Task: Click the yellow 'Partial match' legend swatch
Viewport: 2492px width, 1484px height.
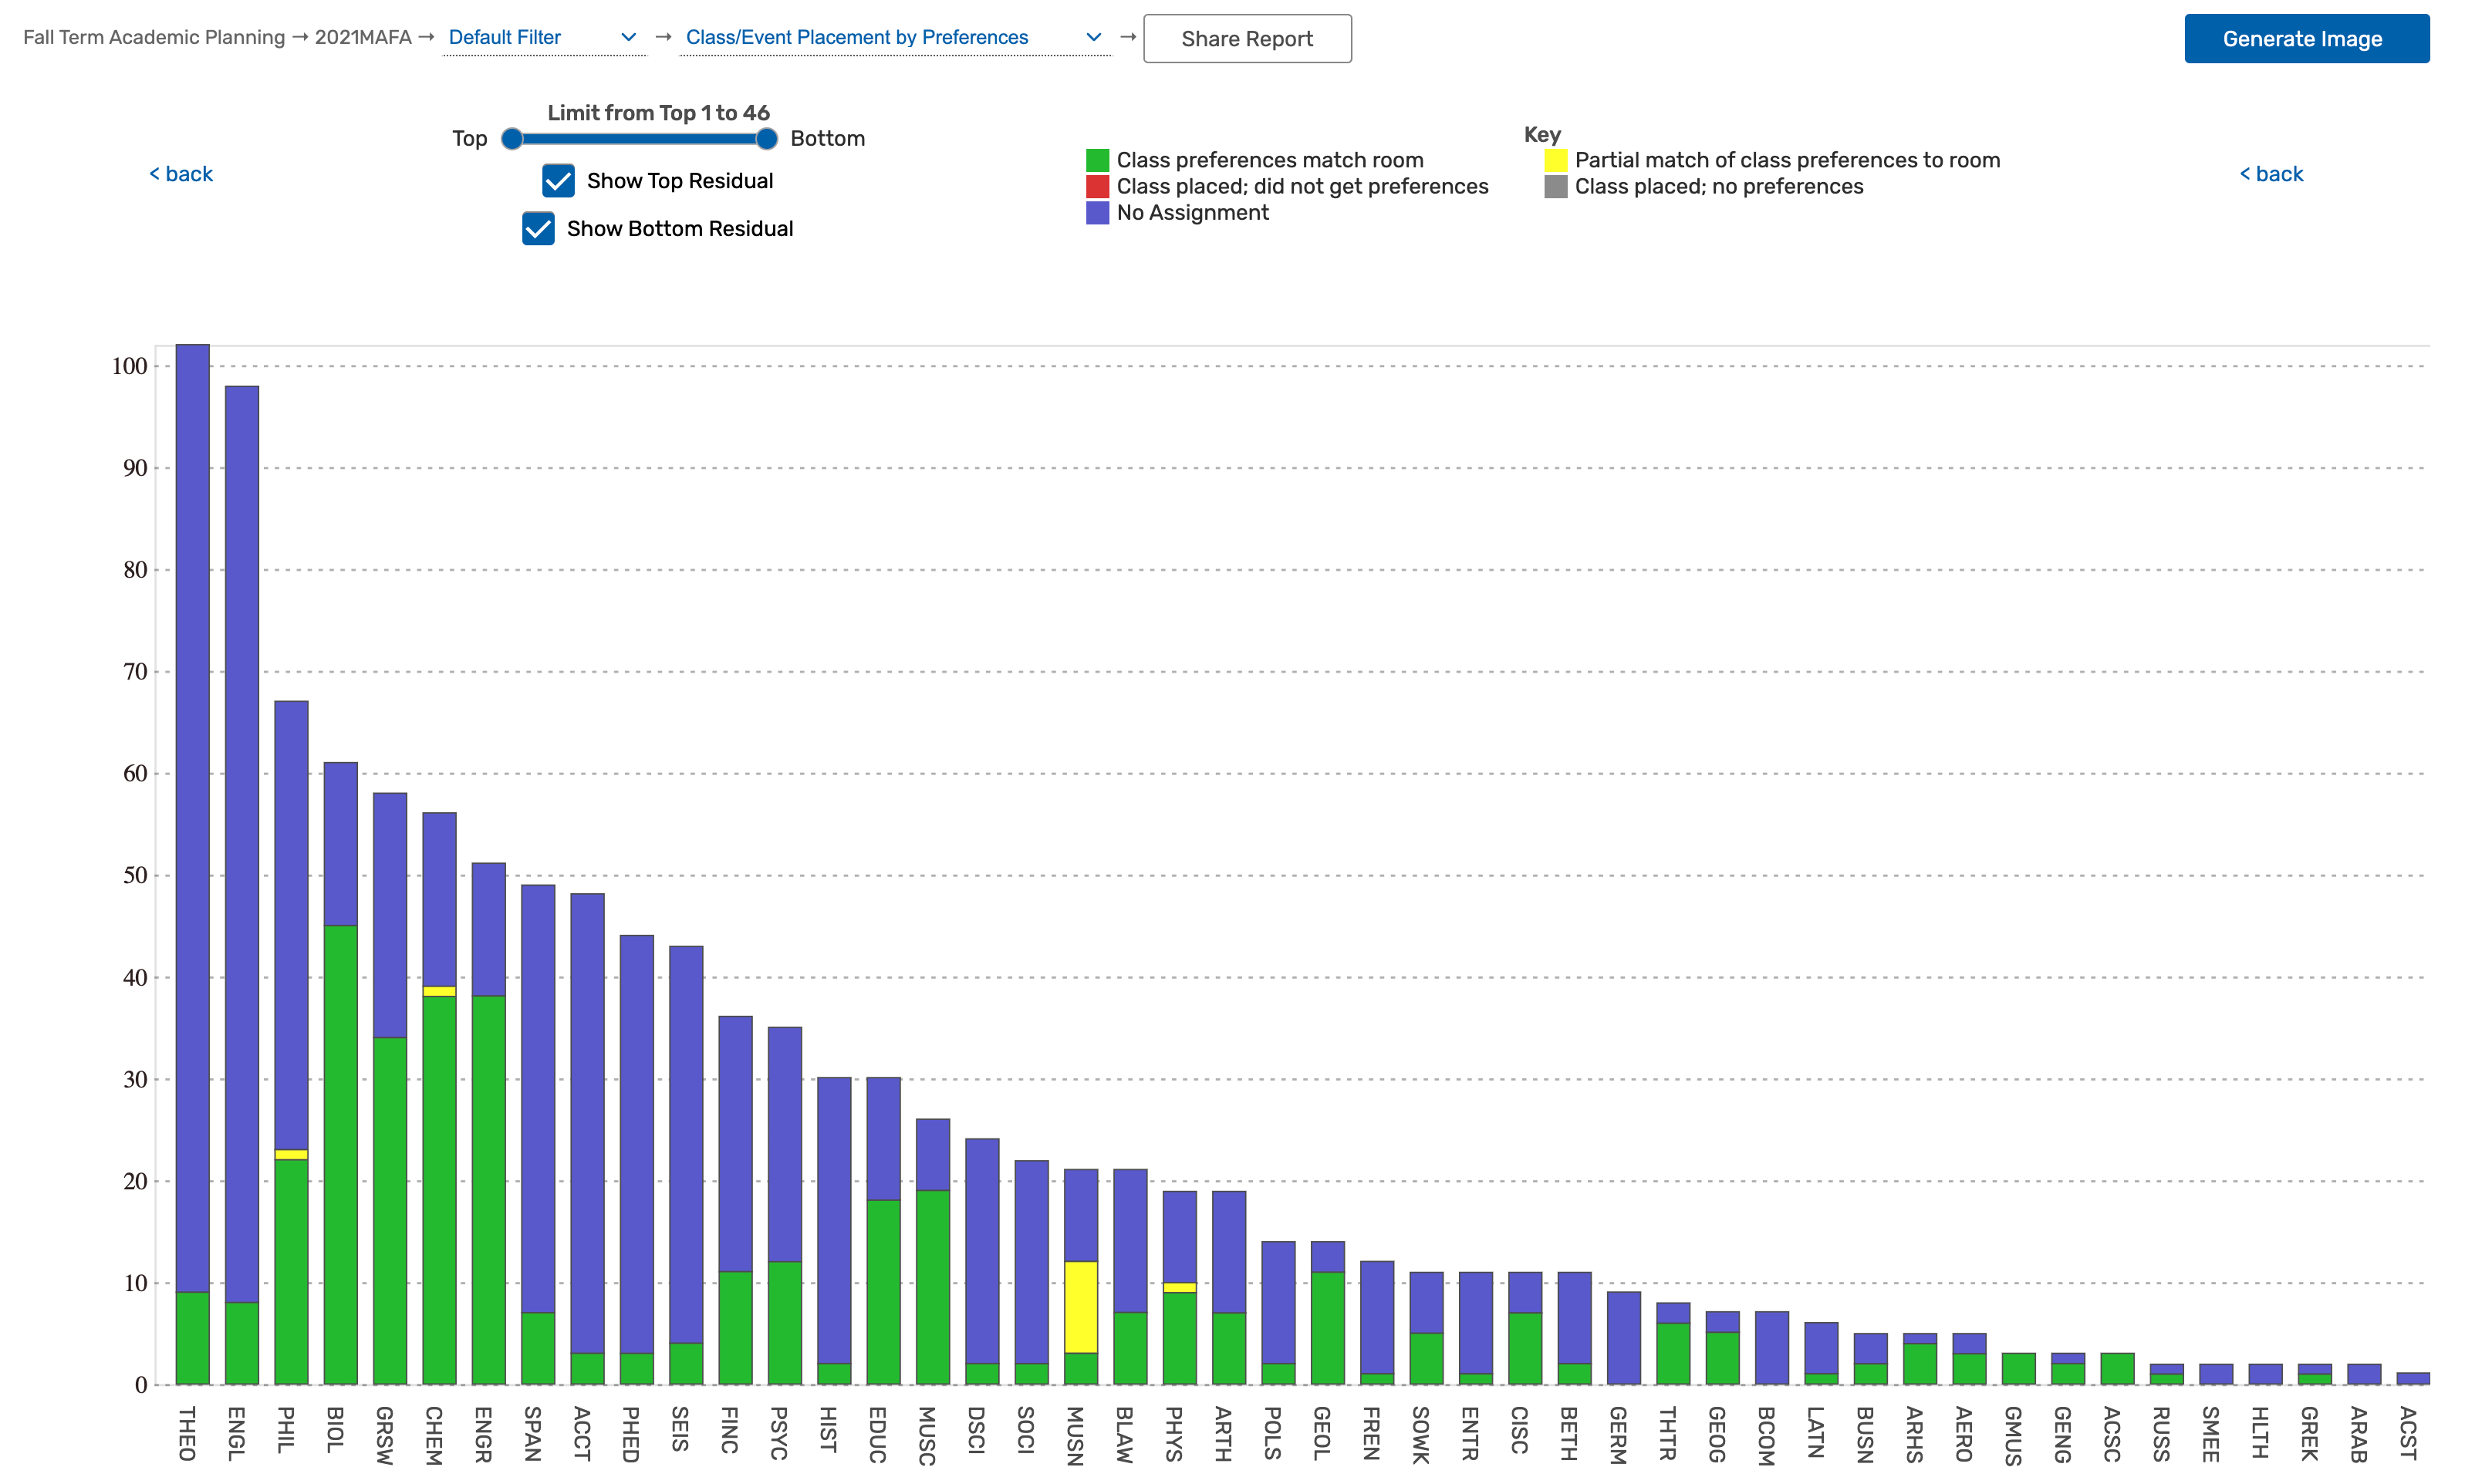Action: point(1555,160)
